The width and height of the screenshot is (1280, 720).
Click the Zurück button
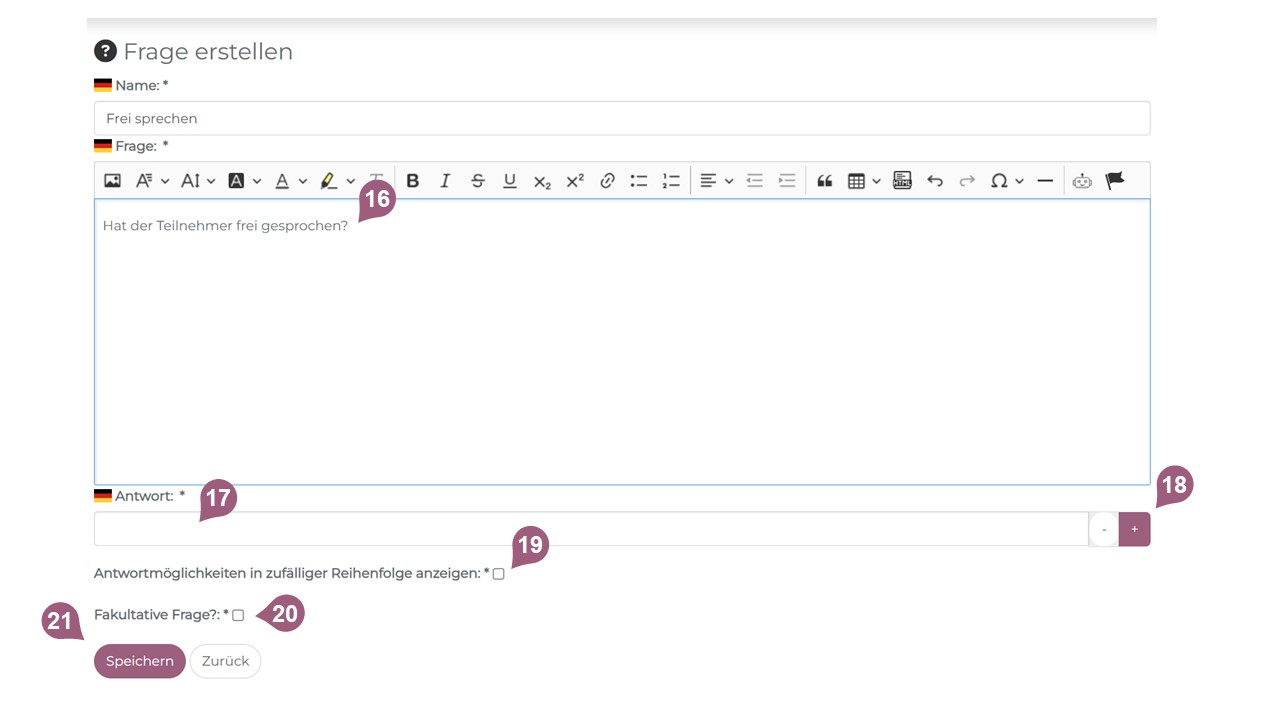click(x=225, y=661)
